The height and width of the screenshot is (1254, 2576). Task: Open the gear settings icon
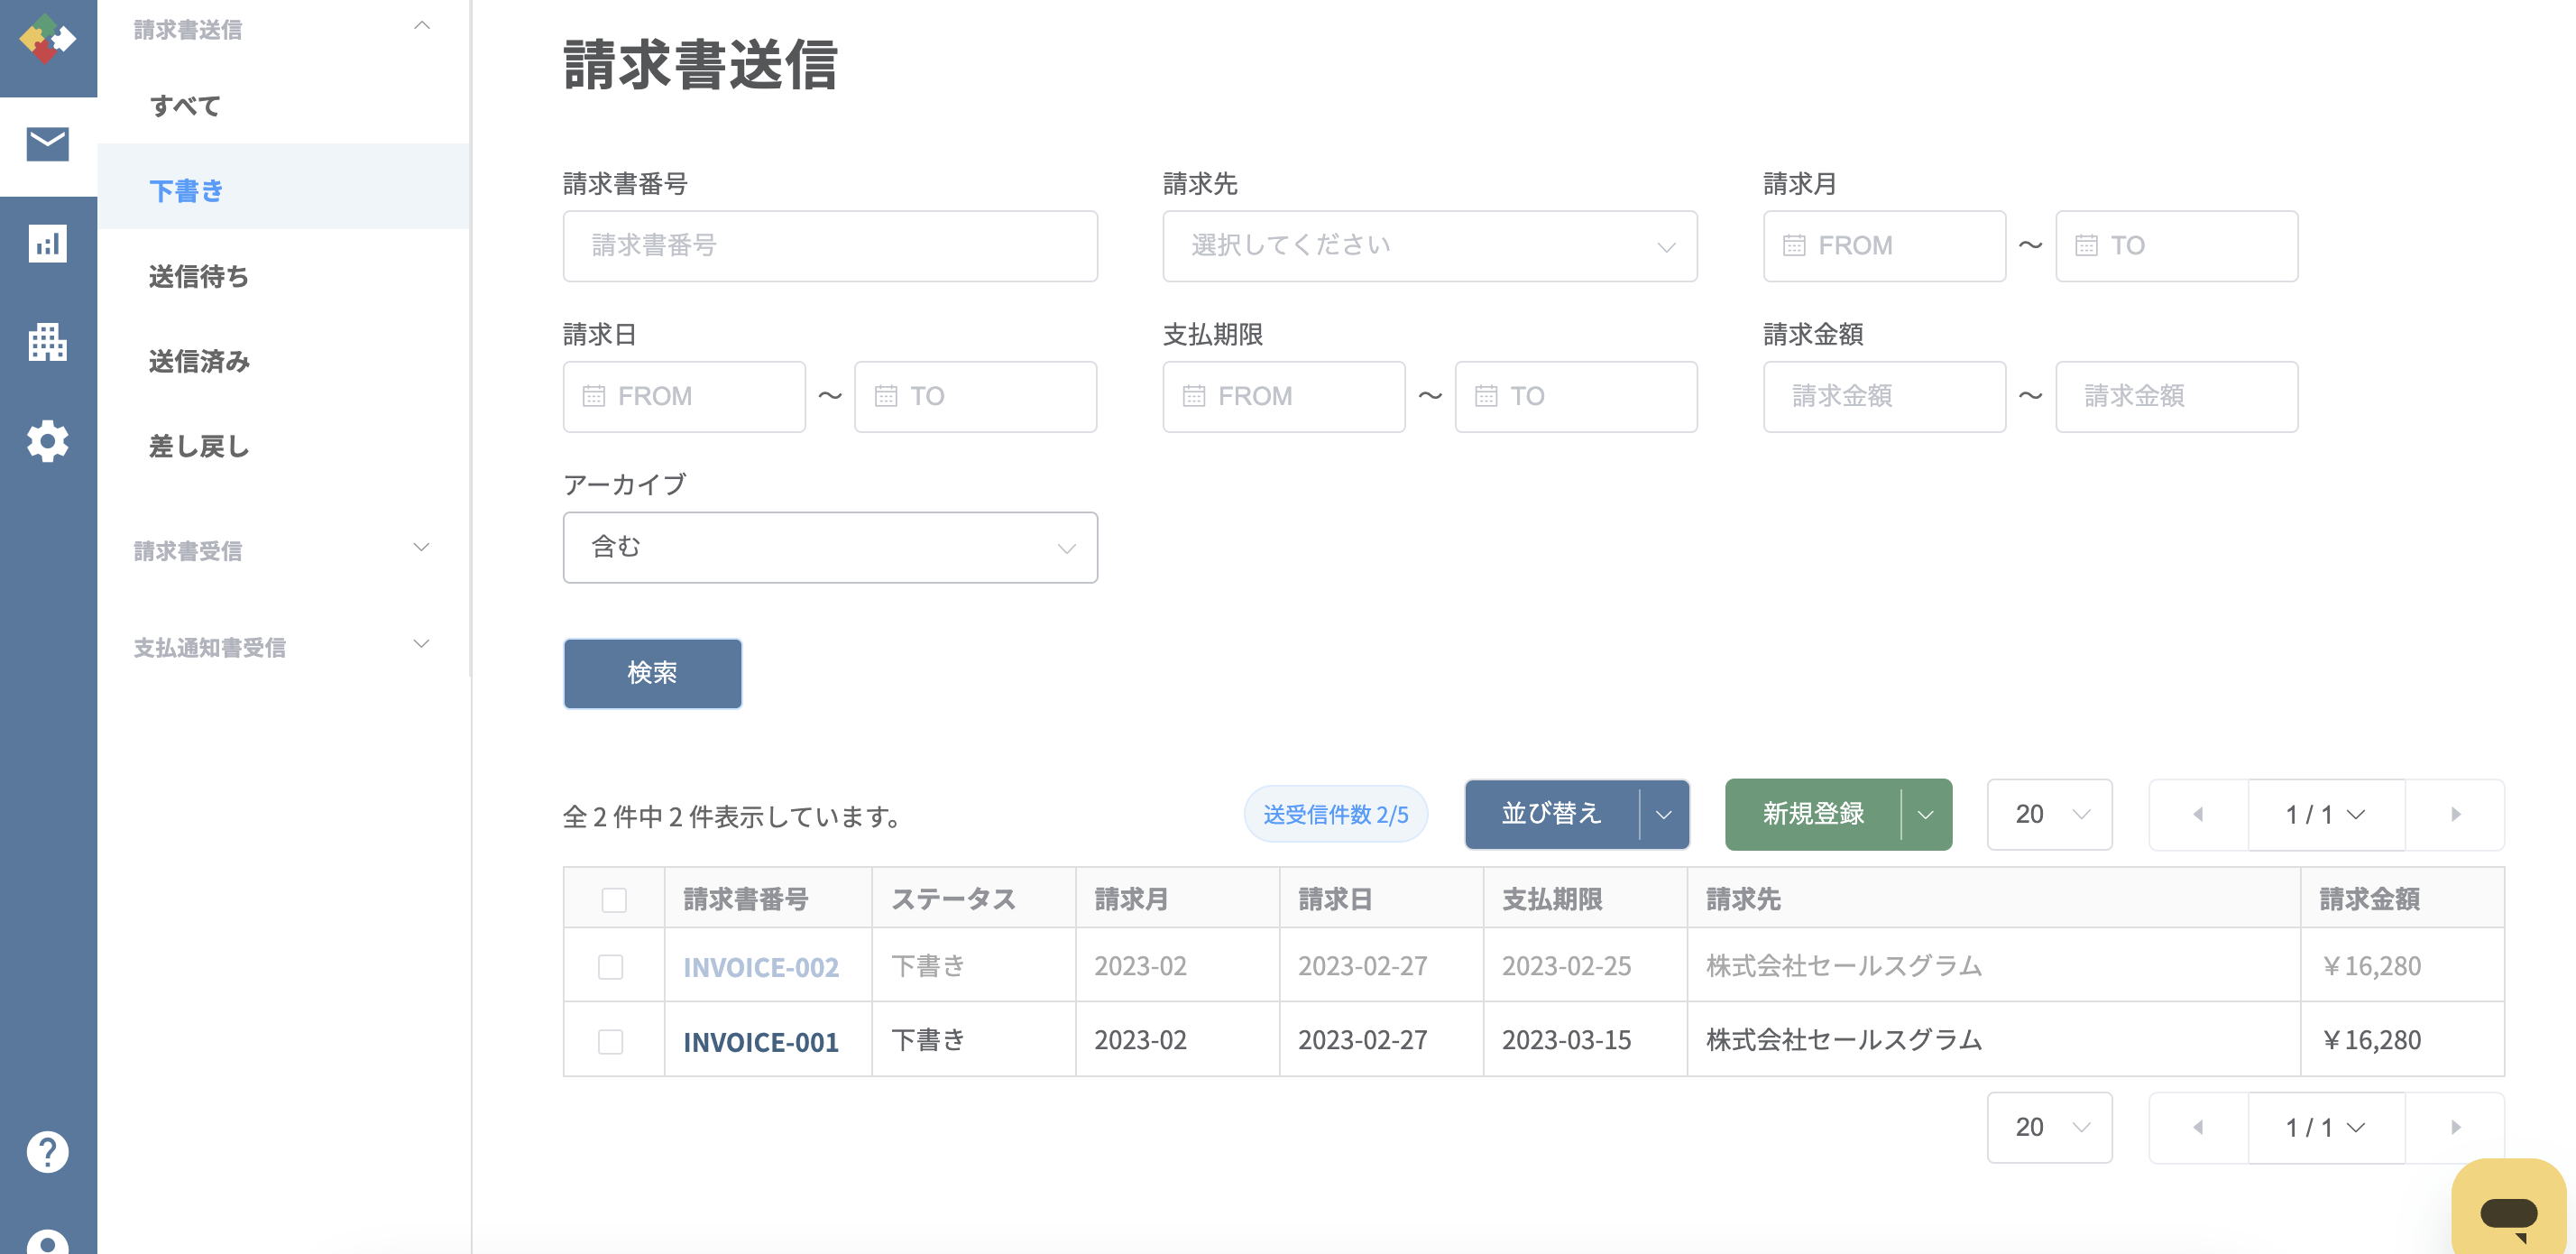pos(47,441)
